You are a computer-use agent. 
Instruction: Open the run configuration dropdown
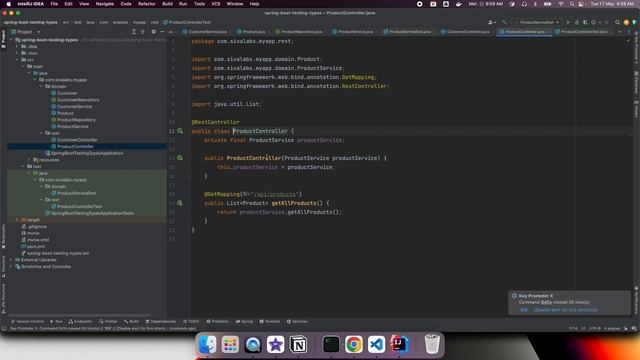click(x=537, y=22)
